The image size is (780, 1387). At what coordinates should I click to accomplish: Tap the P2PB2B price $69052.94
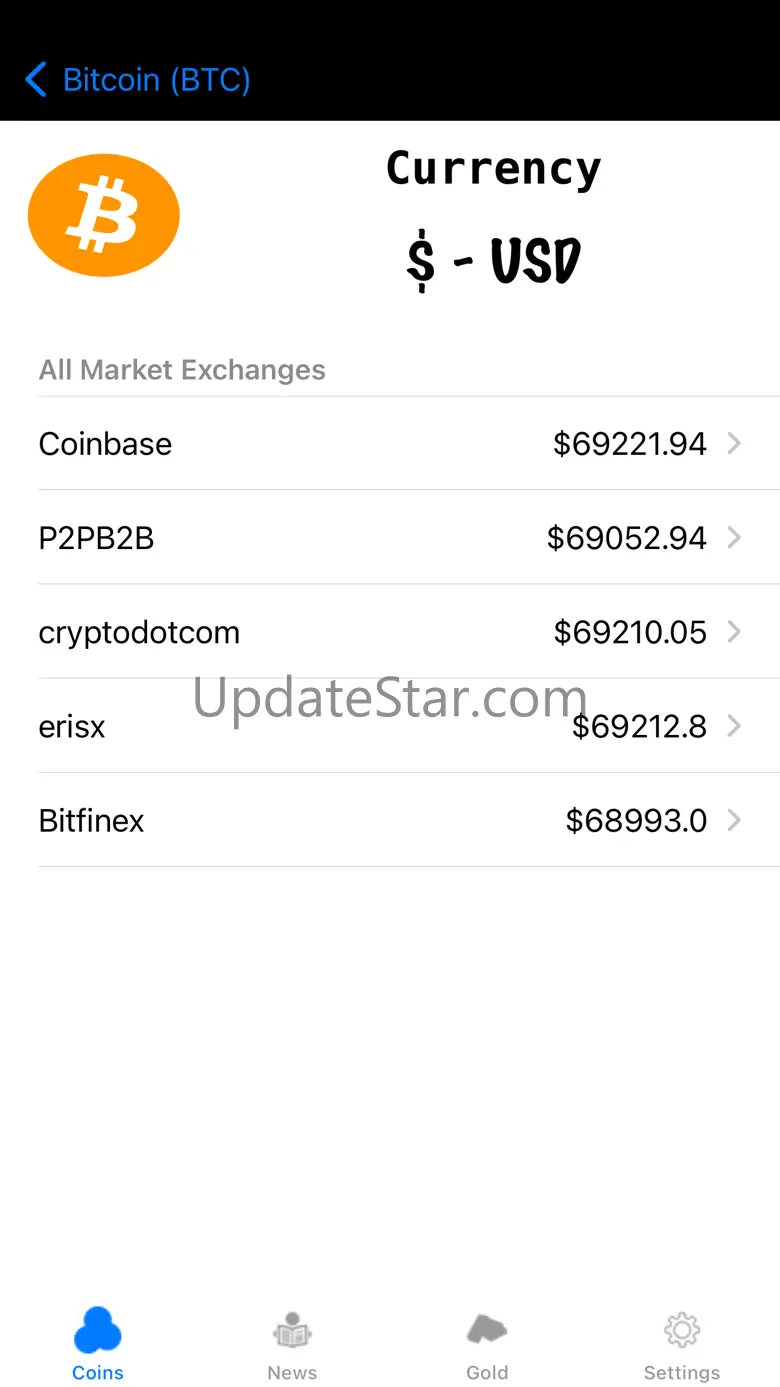pyautogui.click(x=627, y=538)
